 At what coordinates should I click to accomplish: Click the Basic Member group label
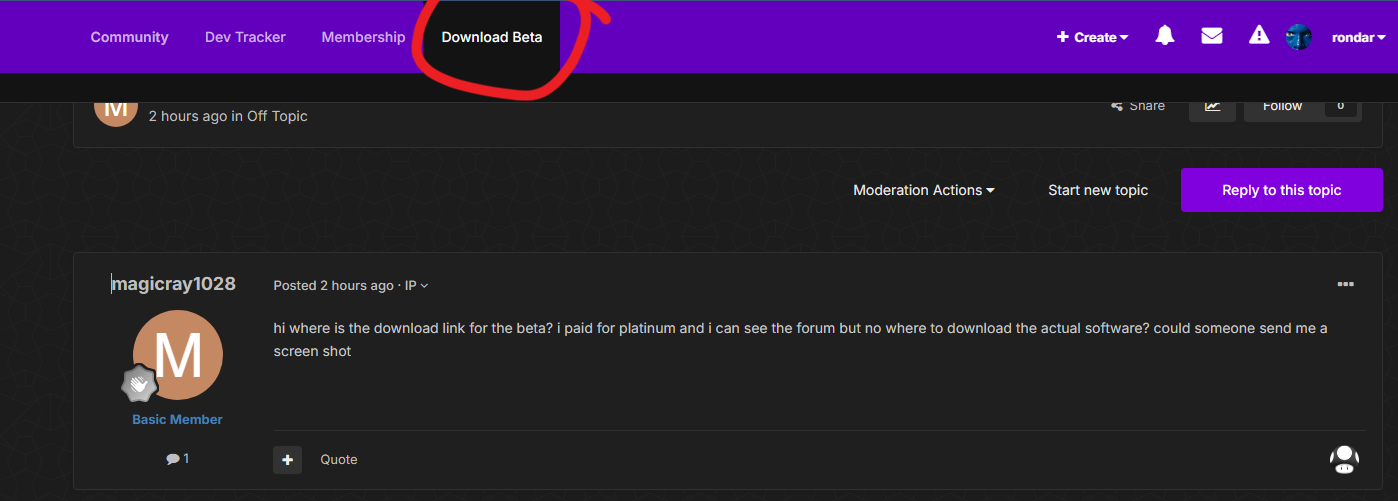(x=178, y=419)
